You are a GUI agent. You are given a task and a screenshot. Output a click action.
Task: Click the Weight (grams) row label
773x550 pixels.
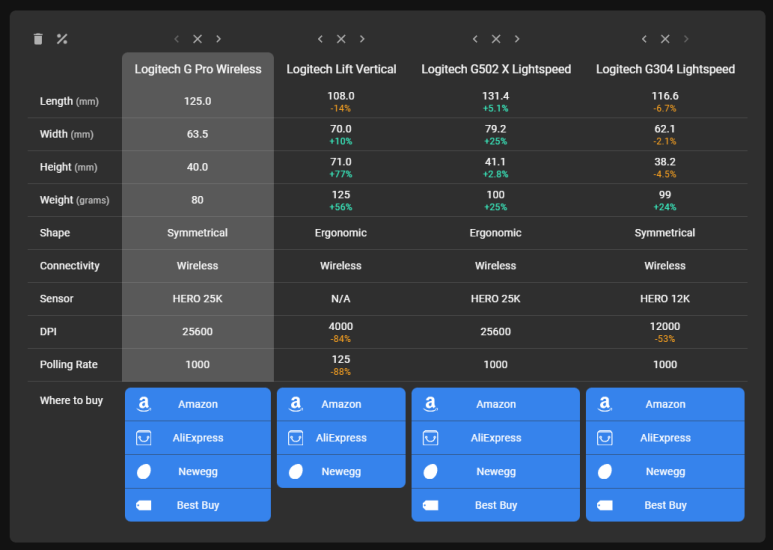(x=74, y=200)
